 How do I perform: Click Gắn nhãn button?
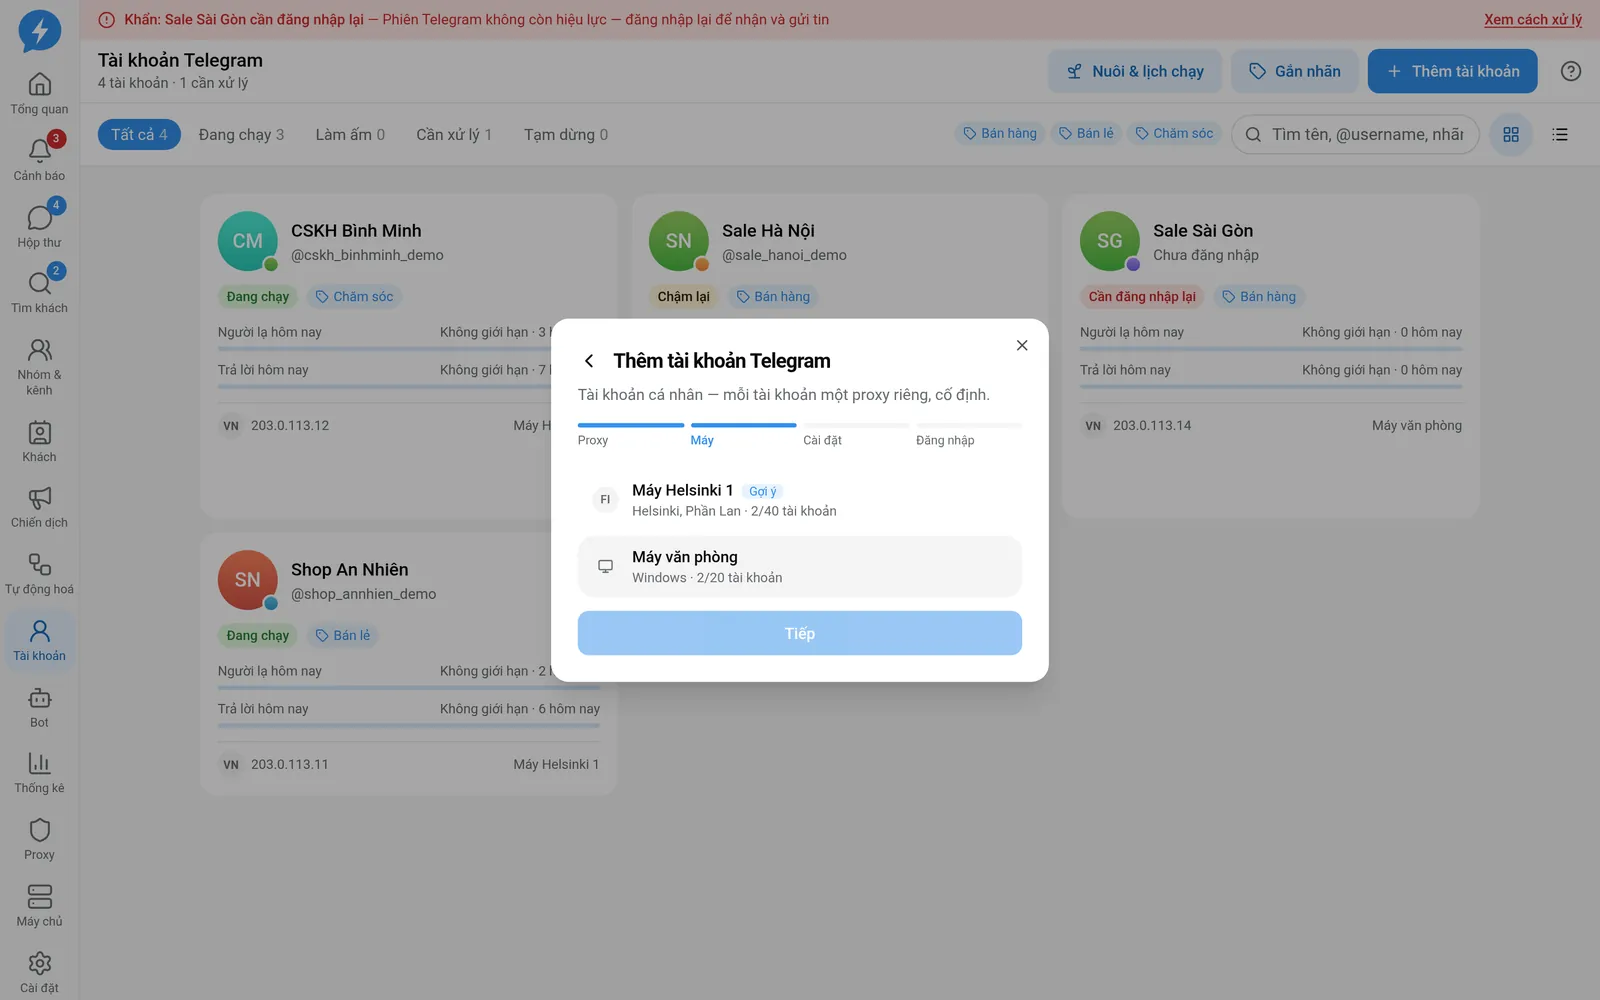pos(1295,71)
